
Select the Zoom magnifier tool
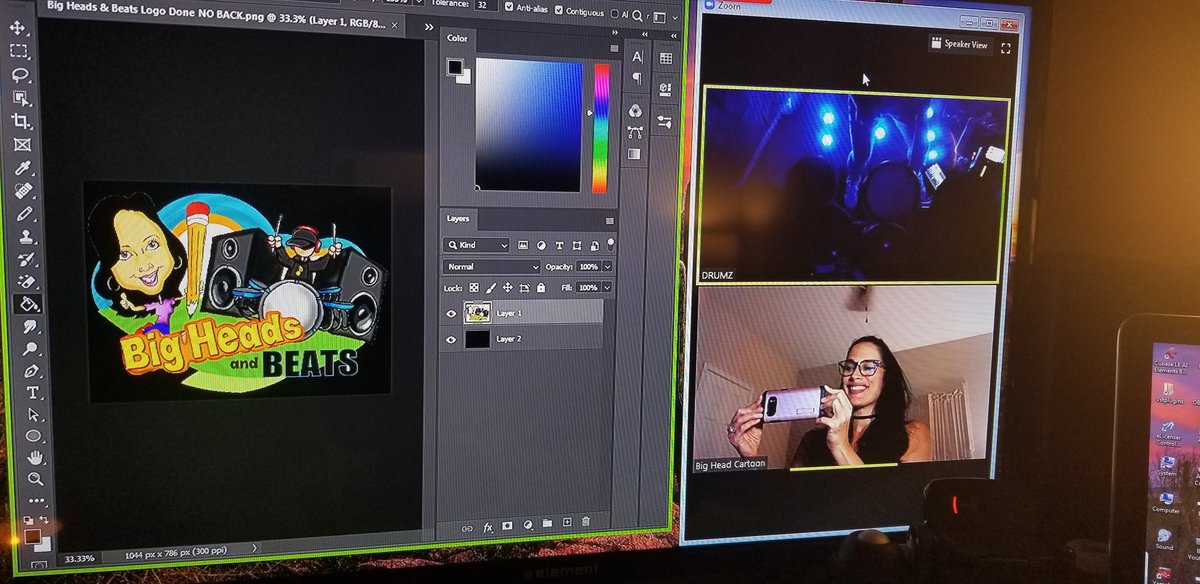[x=36, y=479]
